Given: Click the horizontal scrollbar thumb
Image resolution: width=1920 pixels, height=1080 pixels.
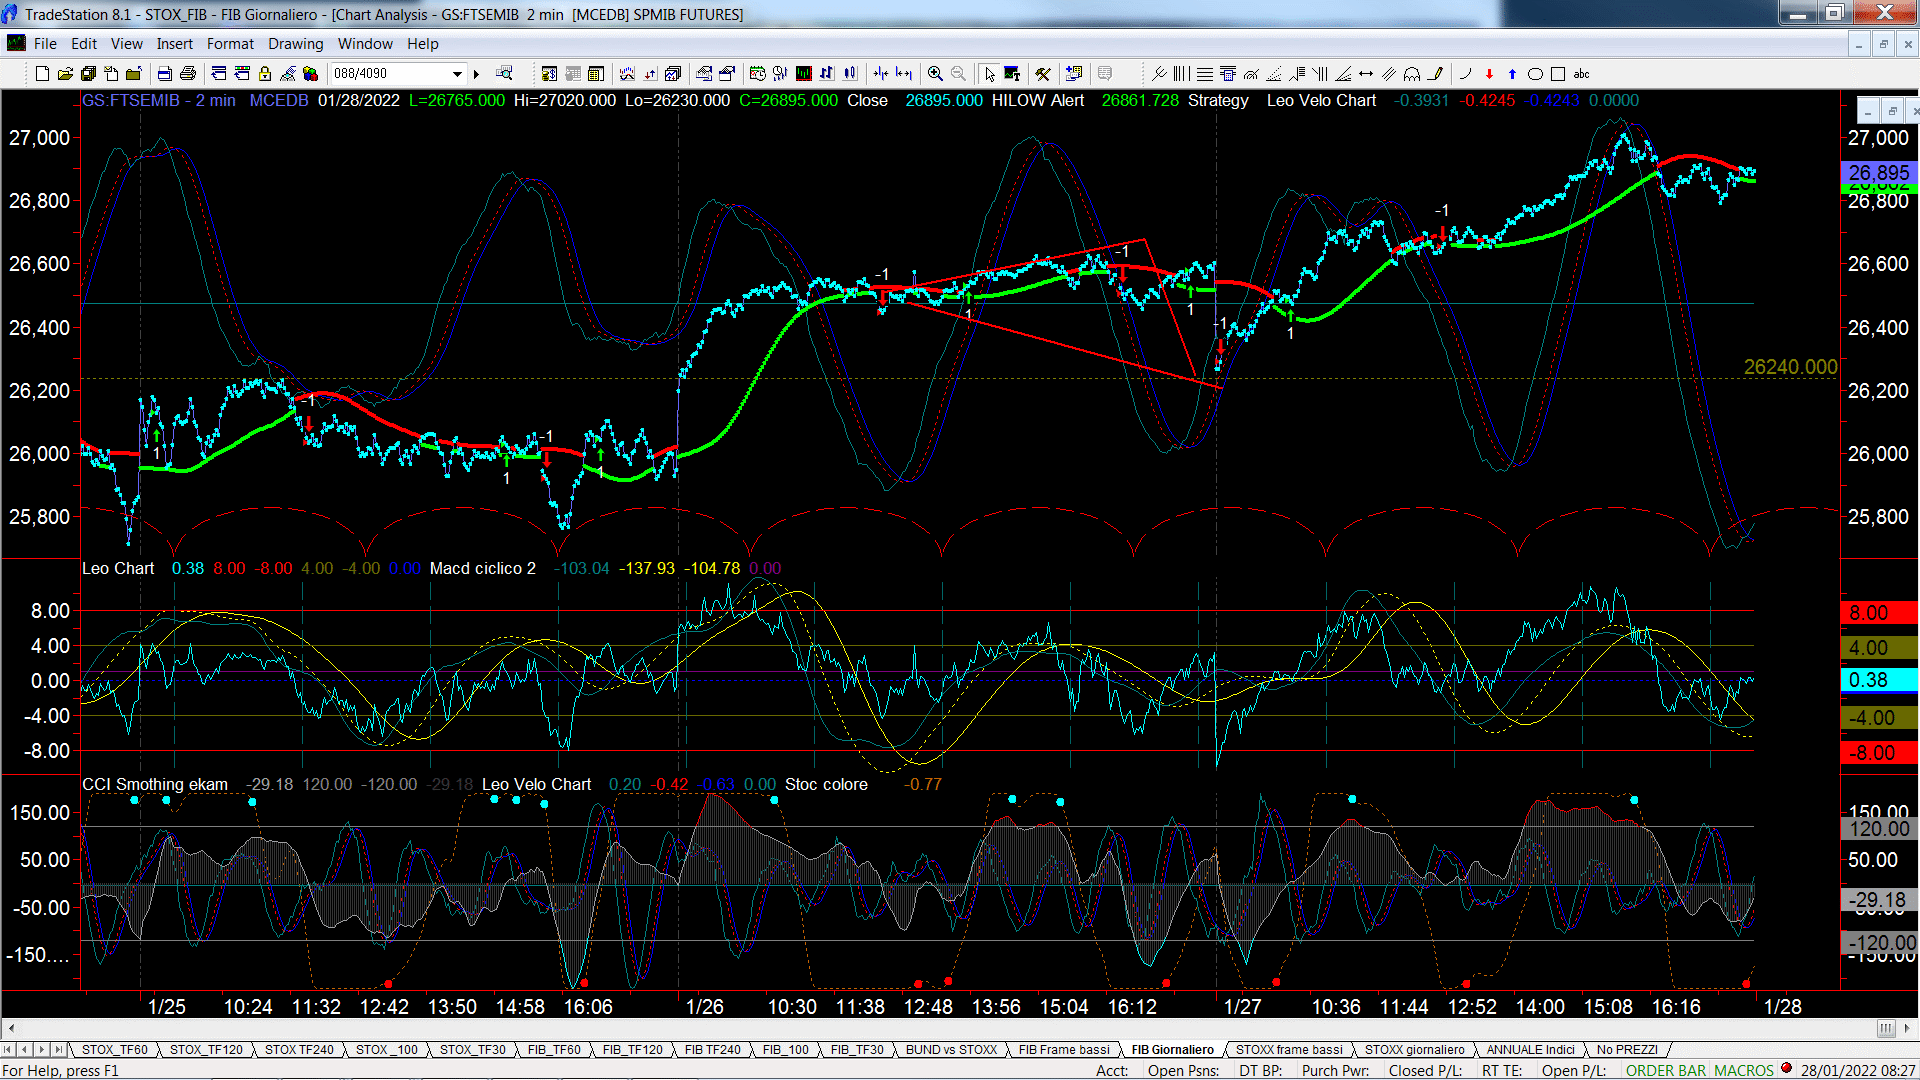Looking at the screenshot, I should (x=1886, y=1028).
